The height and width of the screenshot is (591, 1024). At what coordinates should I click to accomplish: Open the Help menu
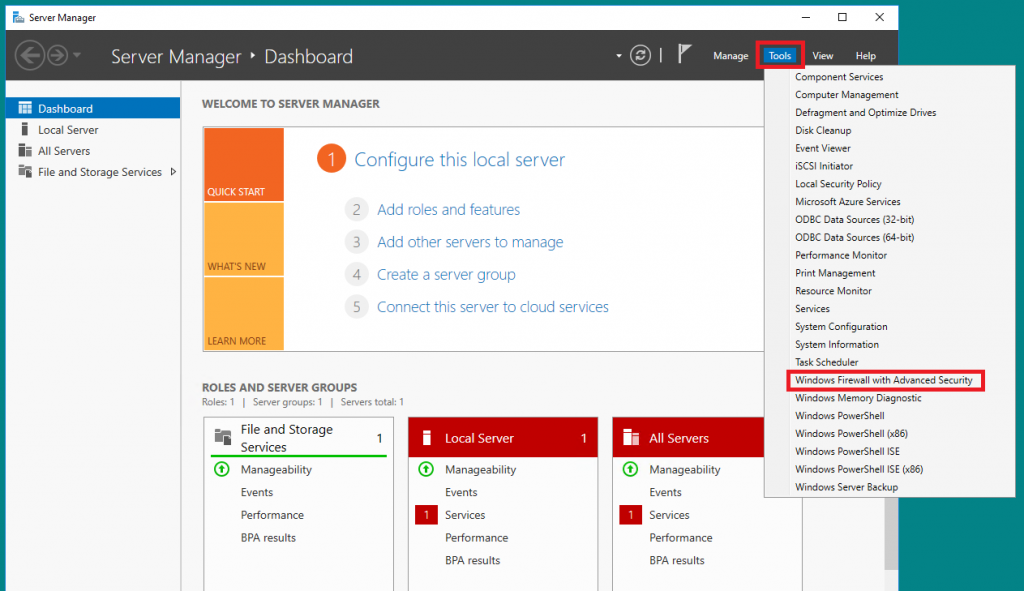[865, 56]
